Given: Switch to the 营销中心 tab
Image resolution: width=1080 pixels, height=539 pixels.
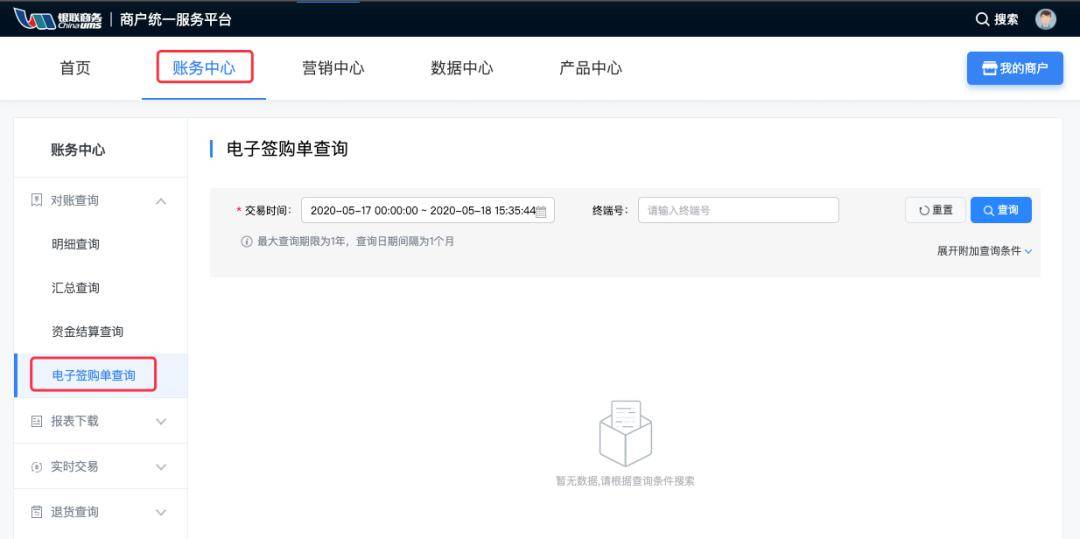Looking at the screenshot, I should click(x=333, y=68).
